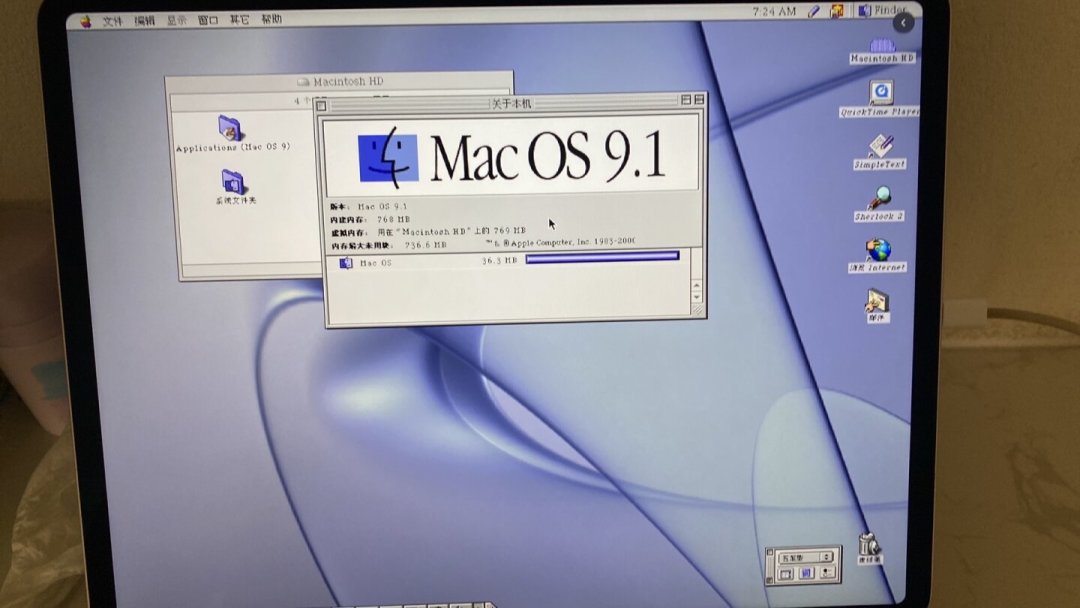This screenshot has height=608, width=1080.
Task: Open the 帮助 menu
Action: click(x=271, y=19)
